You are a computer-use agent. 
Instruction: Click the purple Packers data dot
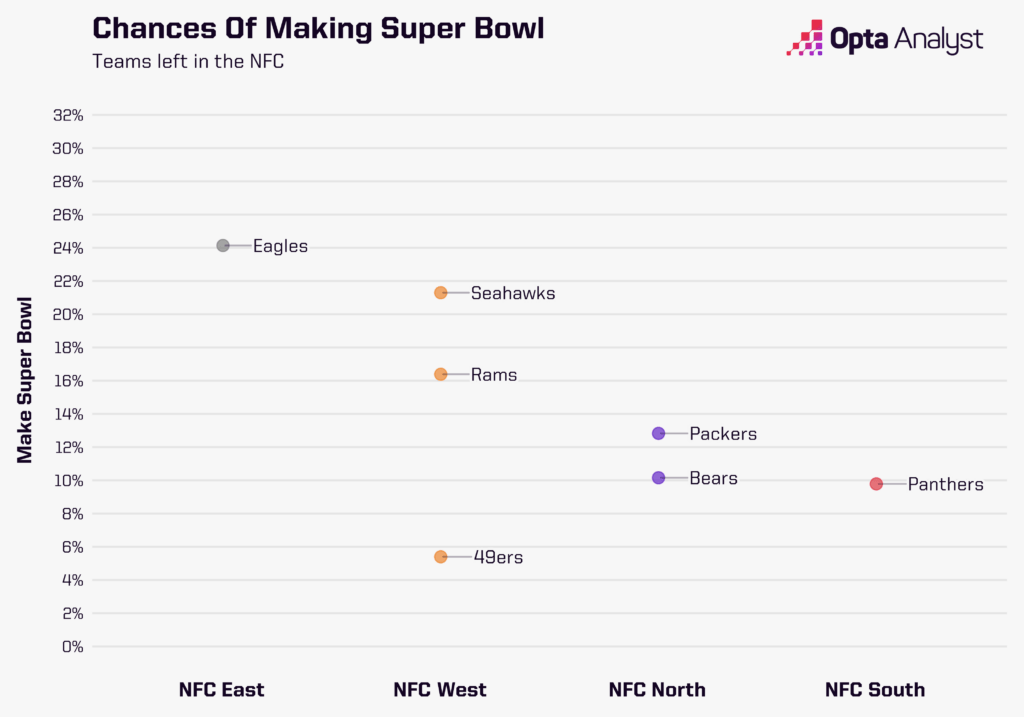[658, 434]
